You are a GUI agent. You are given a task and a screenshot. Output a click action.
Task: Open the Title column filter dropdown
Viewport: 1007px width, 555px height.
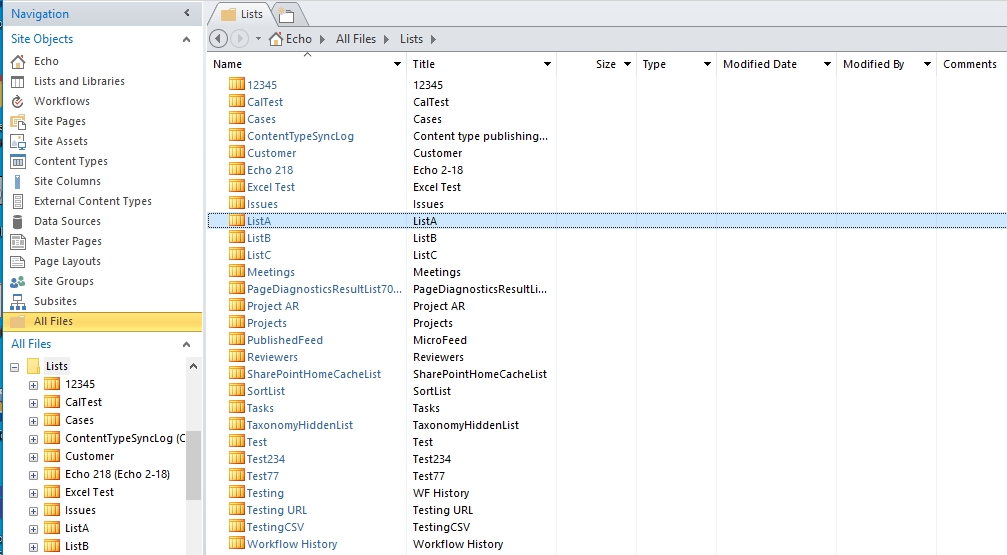(547, 64)
